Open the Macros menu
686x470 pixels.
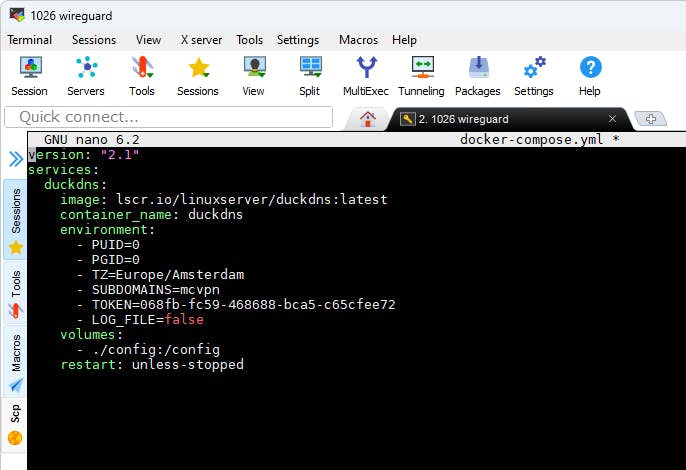click(358, 40)
